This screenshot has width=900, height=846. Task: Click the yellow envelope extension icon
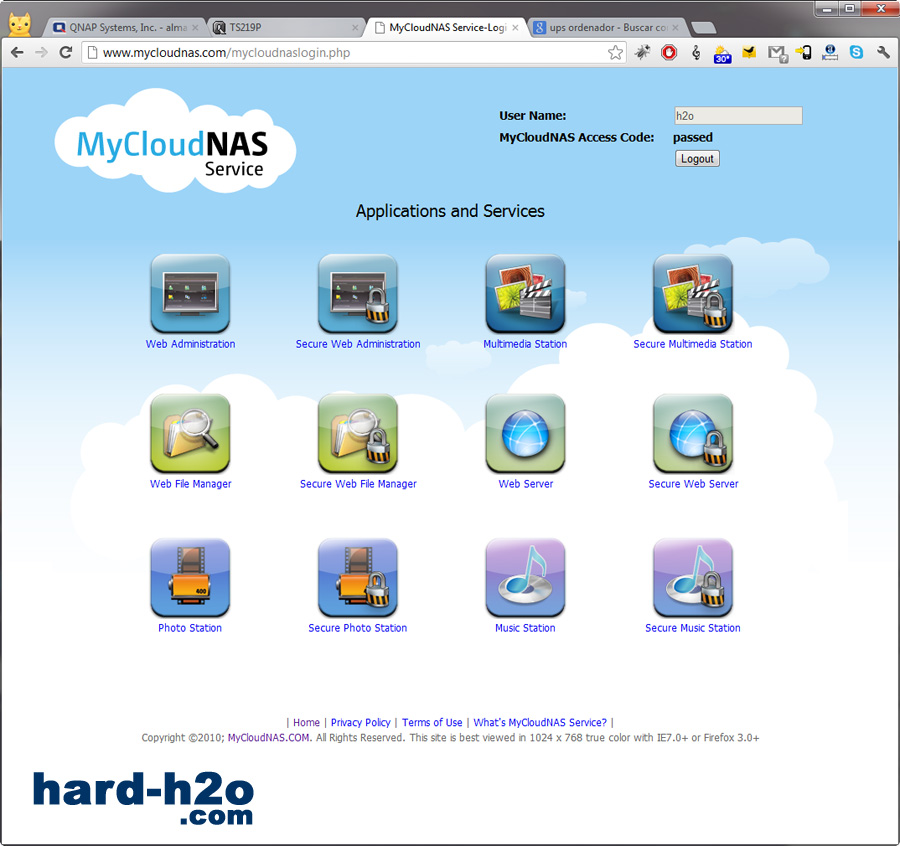click(x=748, y=53)
